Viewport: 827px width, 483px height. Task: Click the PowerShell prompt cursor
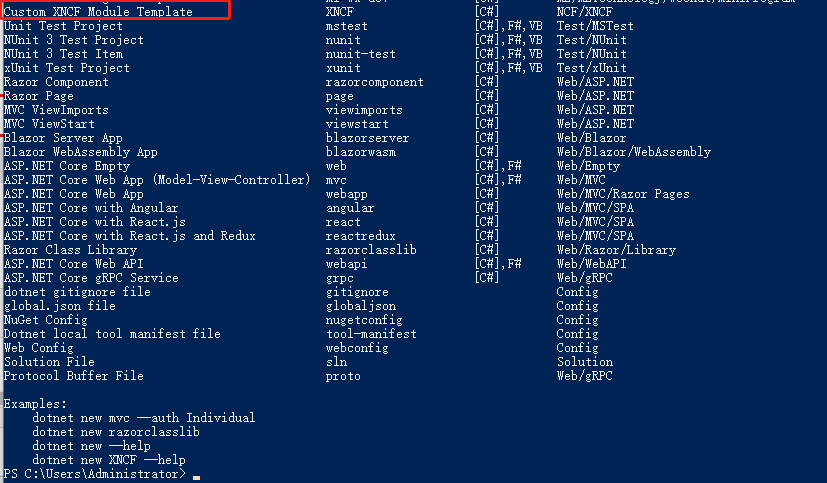click(x=196, y=477)
